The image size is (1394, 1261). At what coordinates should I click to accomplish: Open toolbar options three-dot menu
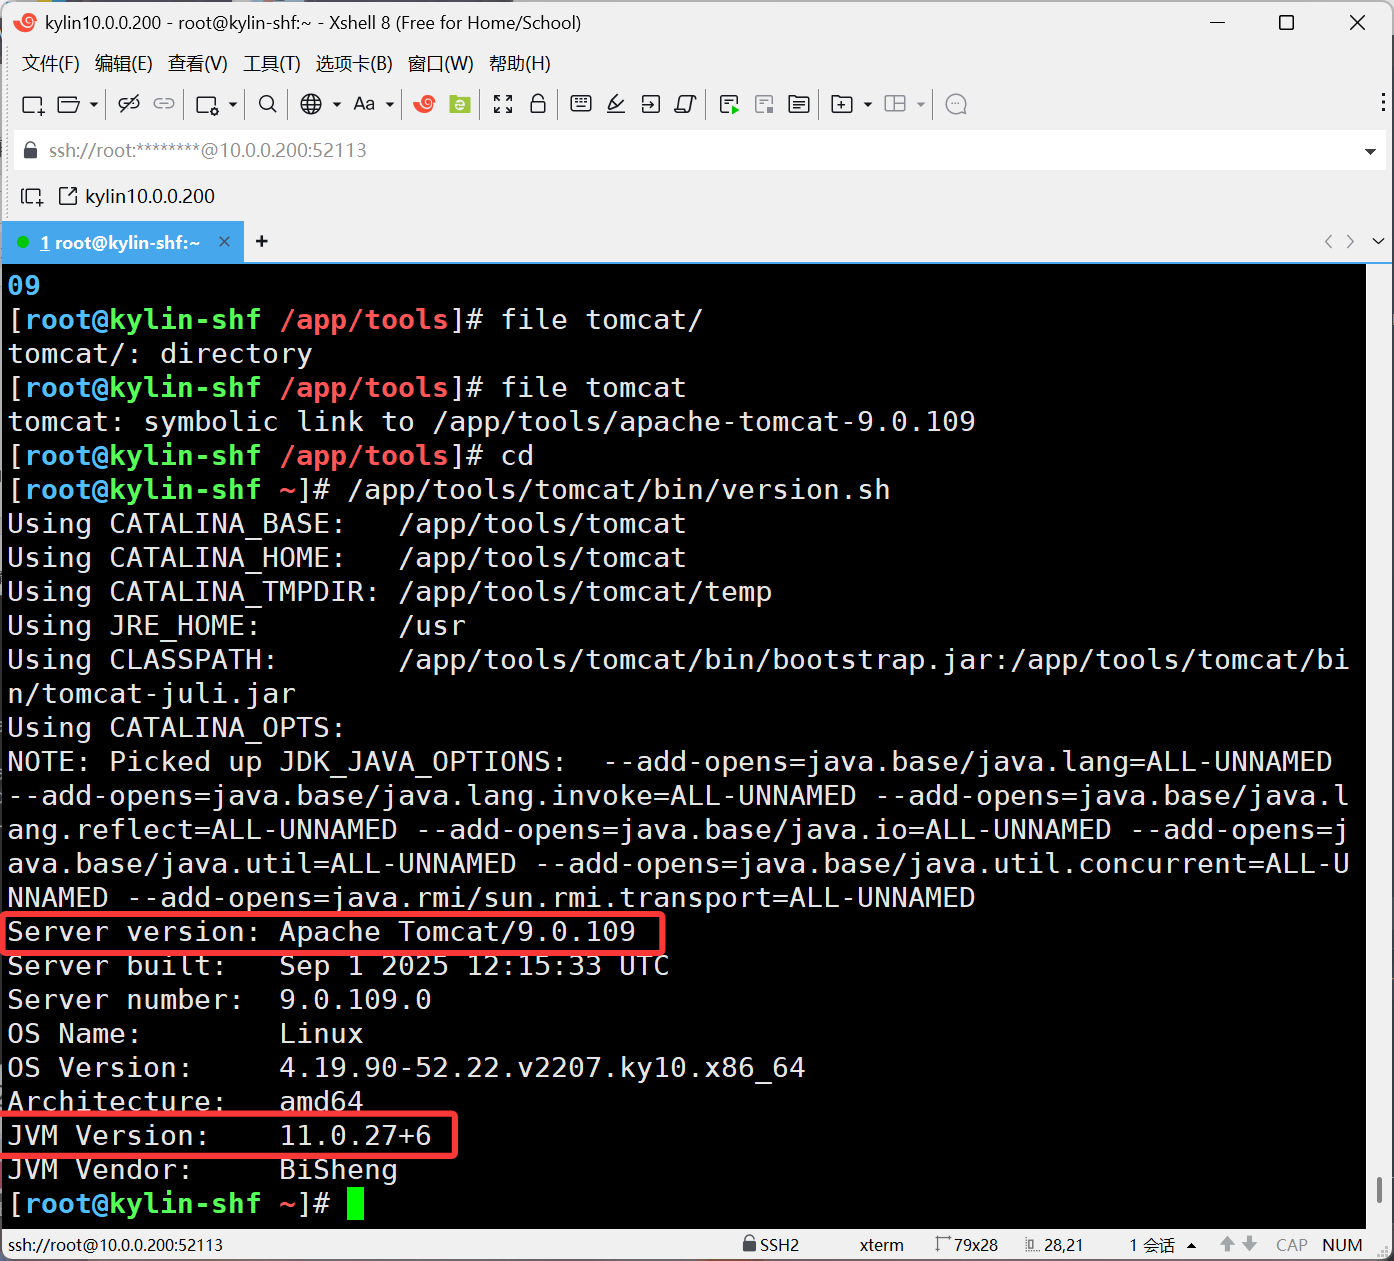coord(1383,102)
